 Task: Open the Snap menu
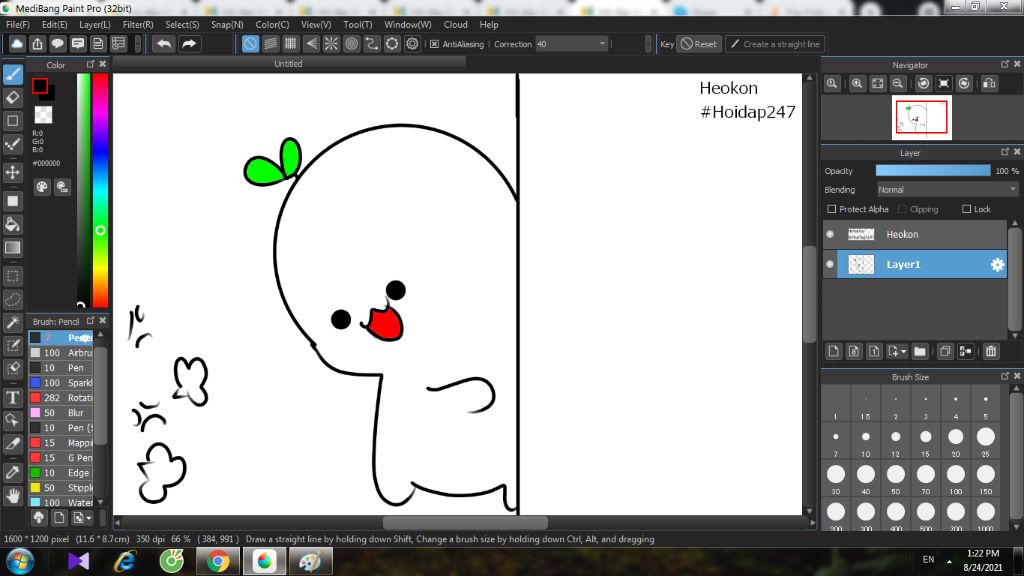[x=227, y=24]
